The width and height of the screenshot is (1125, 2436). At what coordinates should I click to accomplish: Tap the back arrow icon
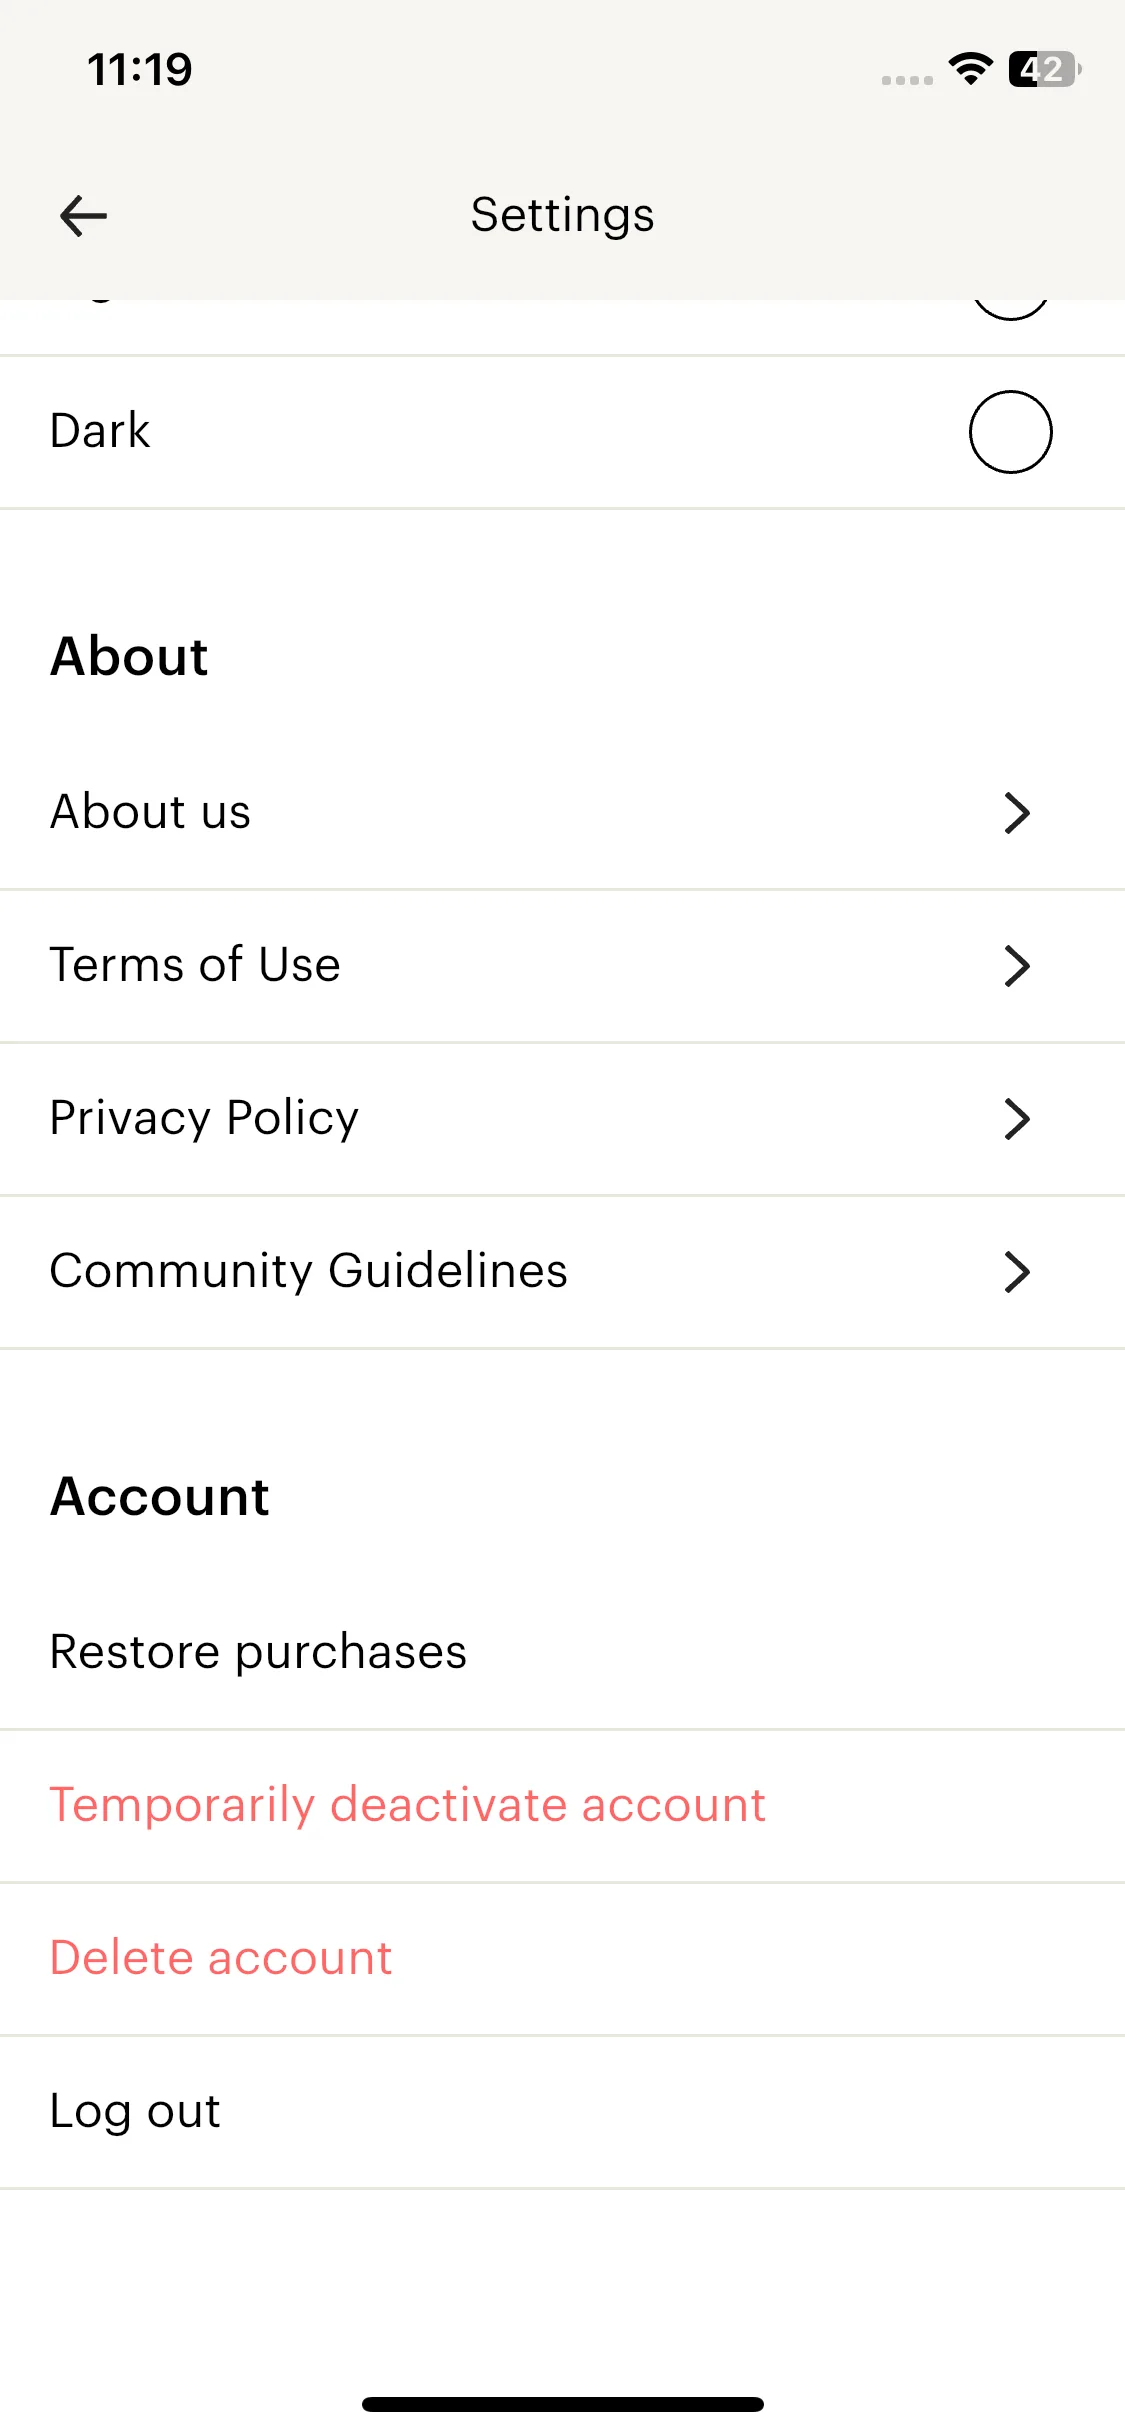click(83, 216)
